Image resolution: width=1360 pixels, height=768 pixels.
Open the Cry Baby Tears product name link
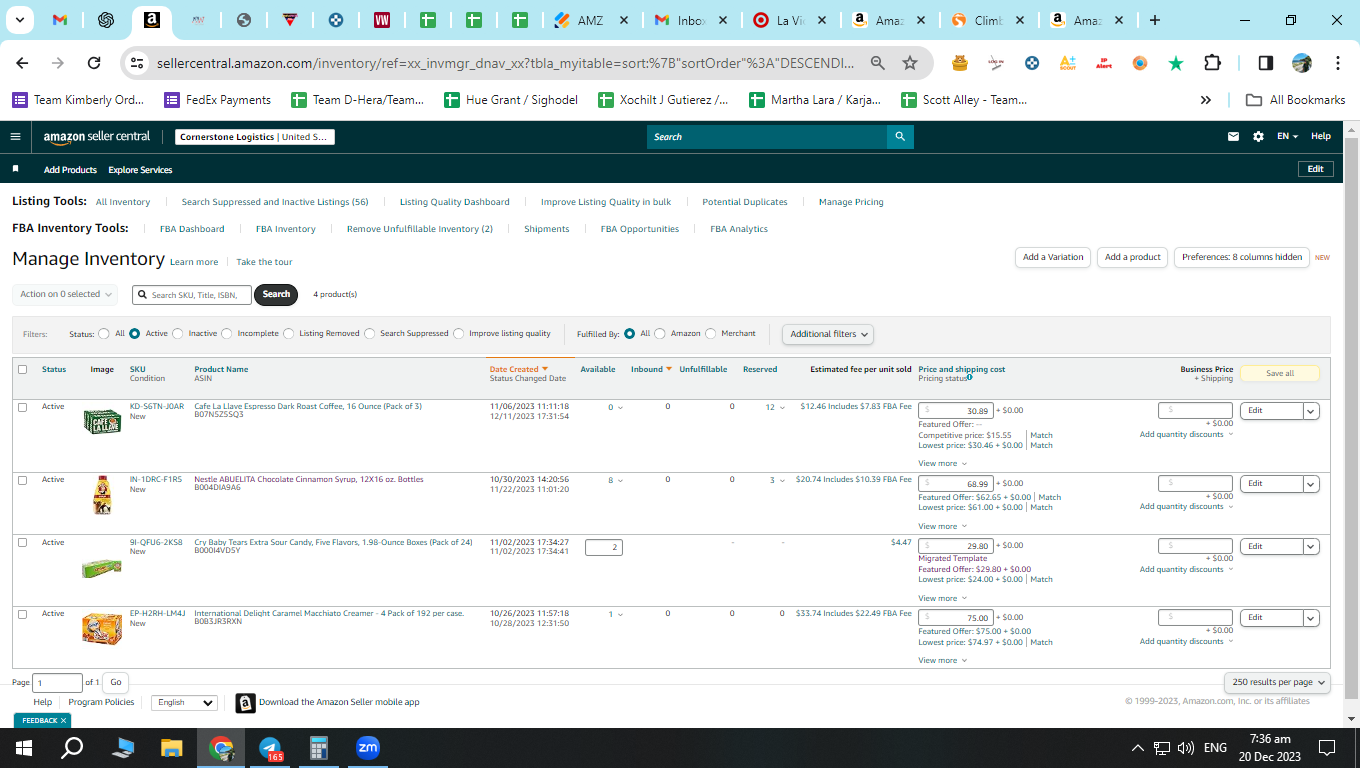tap(333, 542)
